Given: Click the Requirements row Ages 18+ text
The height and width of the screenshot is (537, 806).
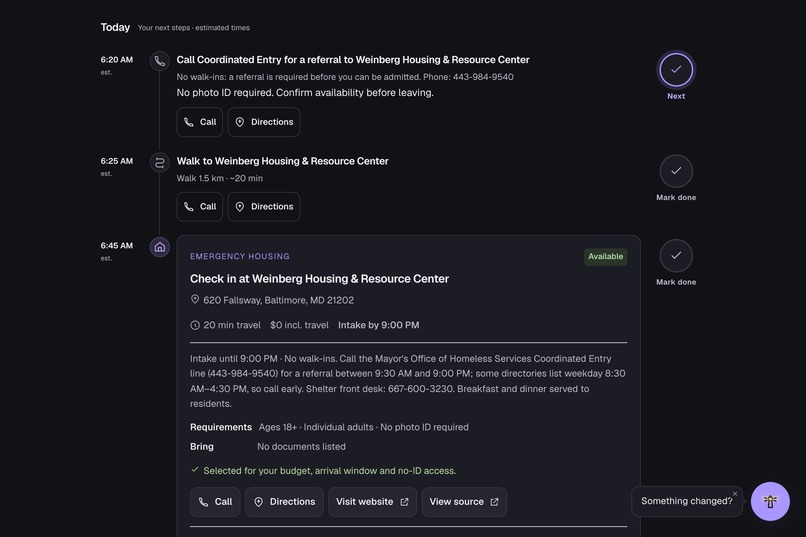Looking at the screenshot, I should point(363,427).
